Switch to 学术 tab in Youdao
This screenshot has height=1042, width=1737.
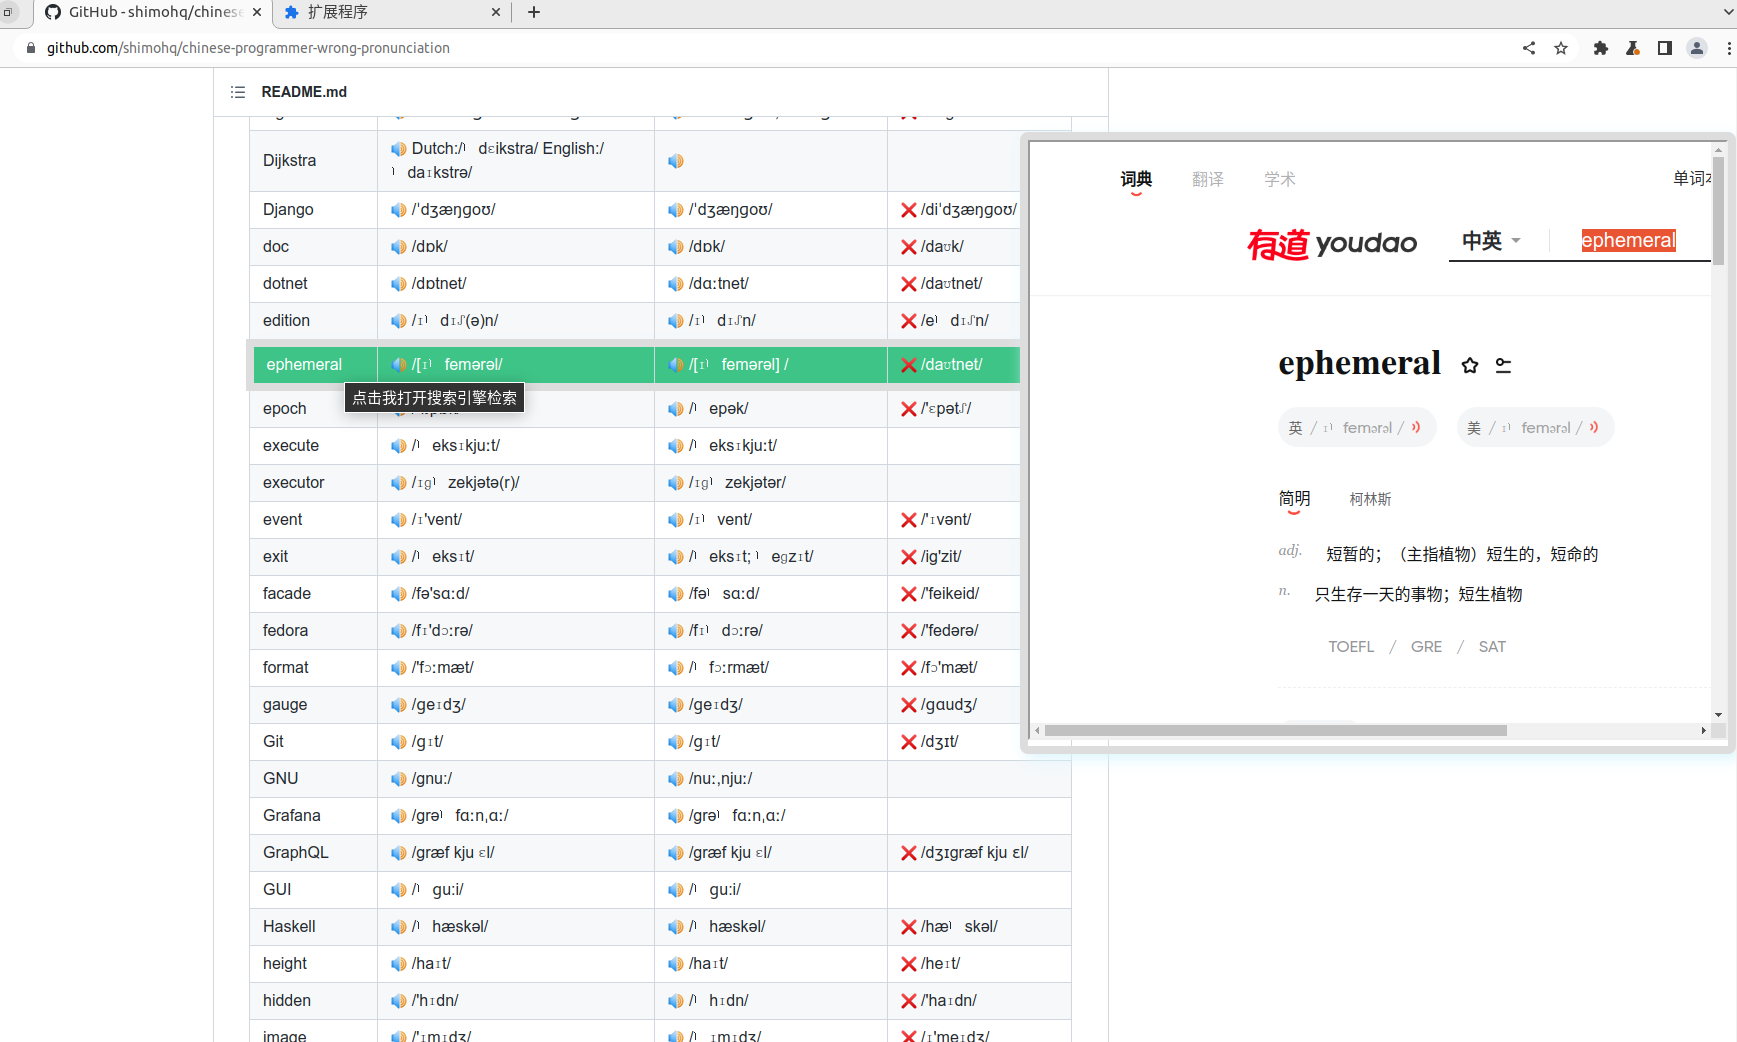click(x=1280, y=179)
